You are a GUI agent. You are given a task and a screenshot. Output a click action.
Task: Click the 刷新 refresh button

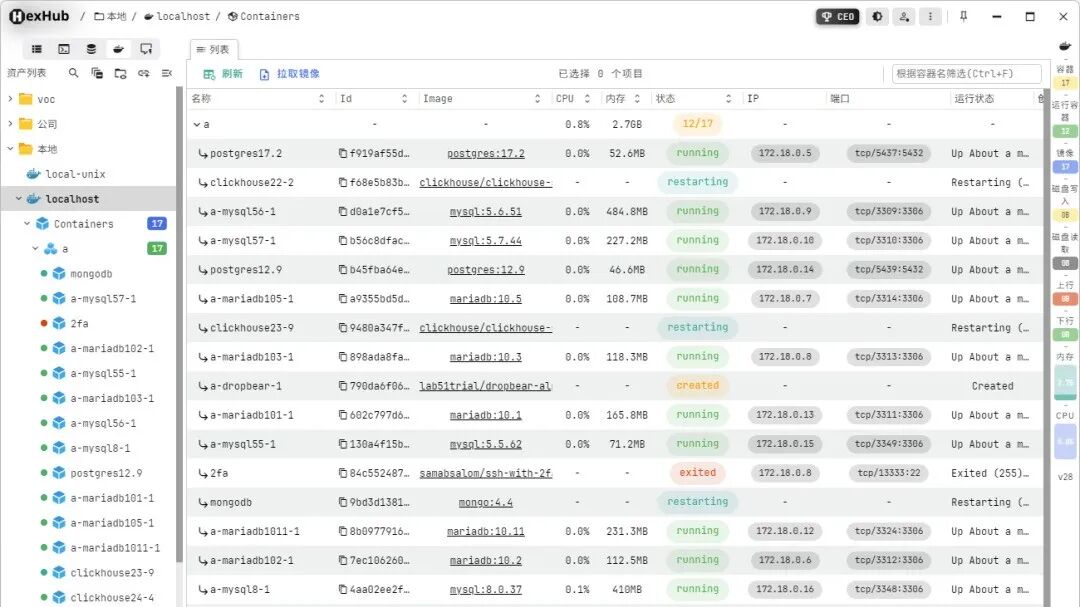pos(223,74)
